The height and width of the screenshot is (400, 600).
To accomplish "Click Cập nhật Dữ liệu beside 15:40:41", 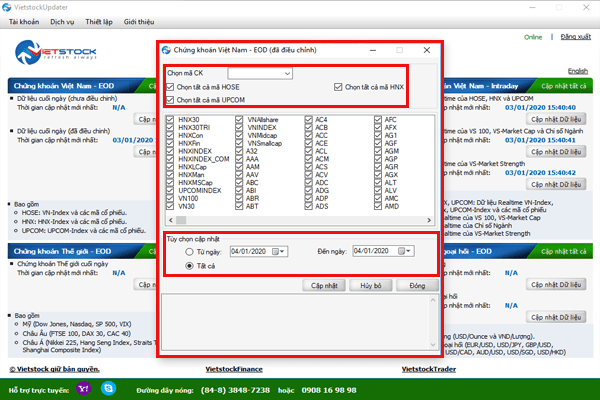I will pyautogui.click(x=556, y=152).
